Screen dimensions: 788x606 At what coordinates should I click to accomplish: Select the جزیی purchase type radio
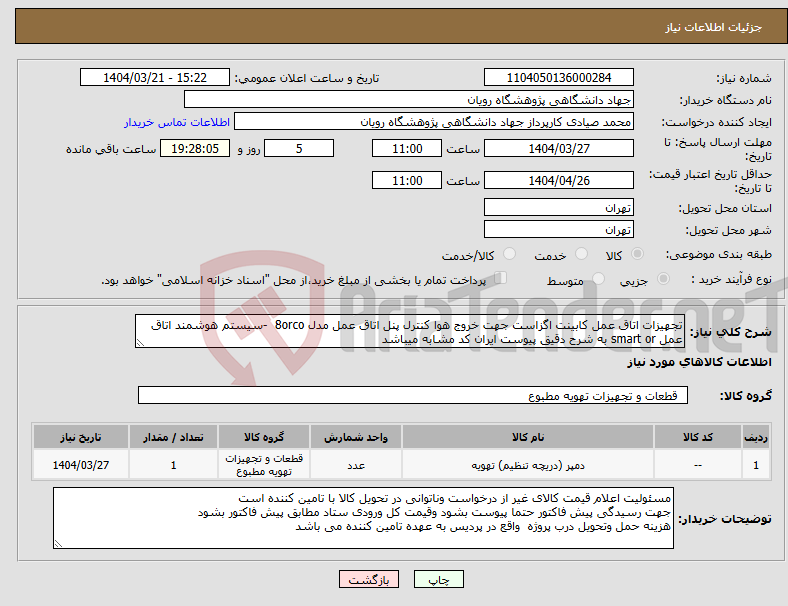point(663,279)
